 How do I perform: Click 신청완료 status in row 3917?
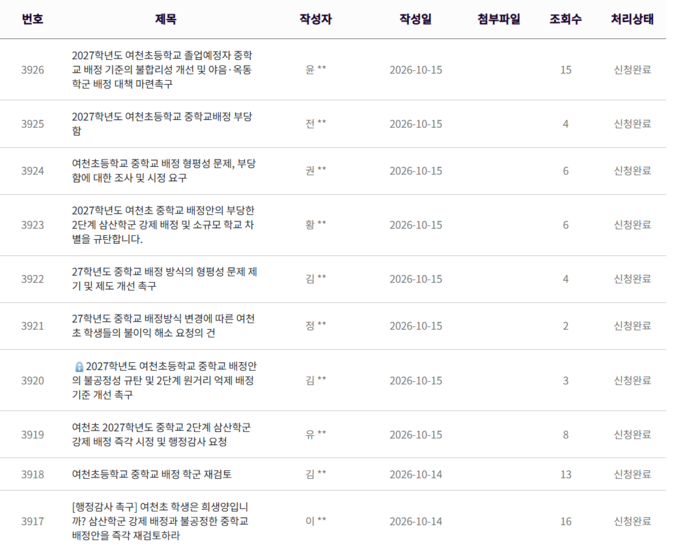(632, 521)
